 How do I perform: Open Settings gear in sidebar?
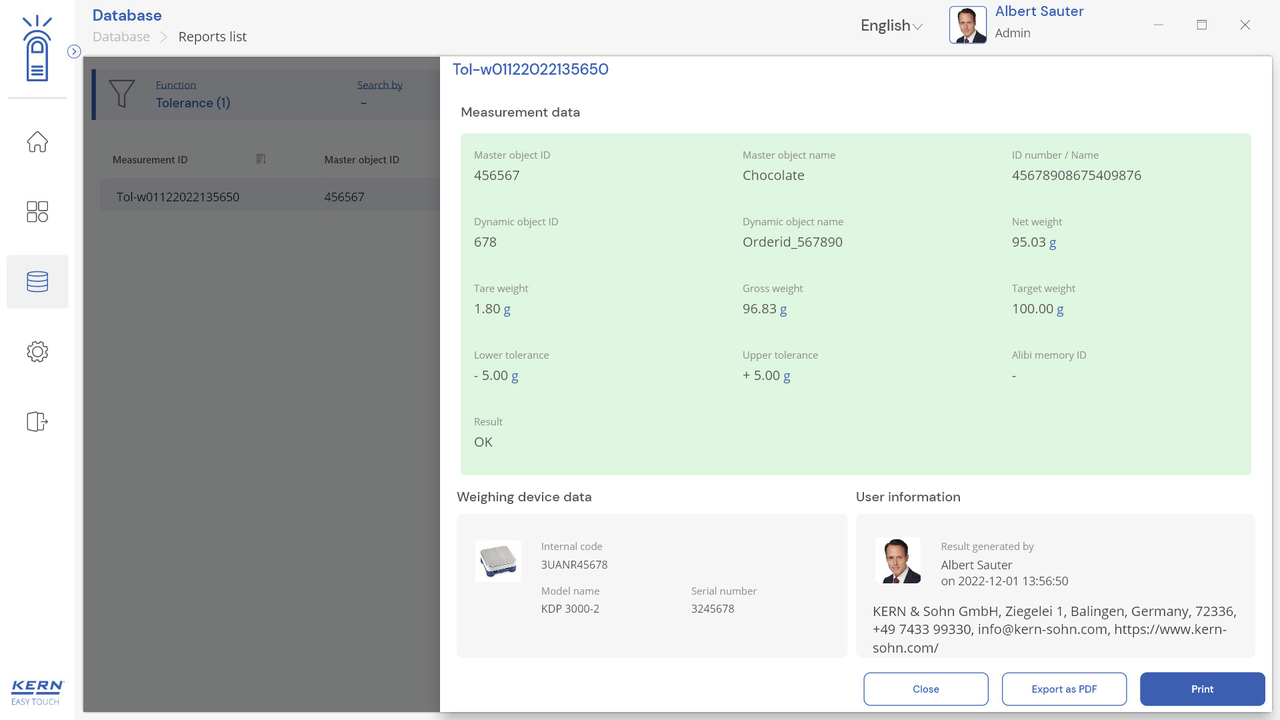click(x=37, y=352)
